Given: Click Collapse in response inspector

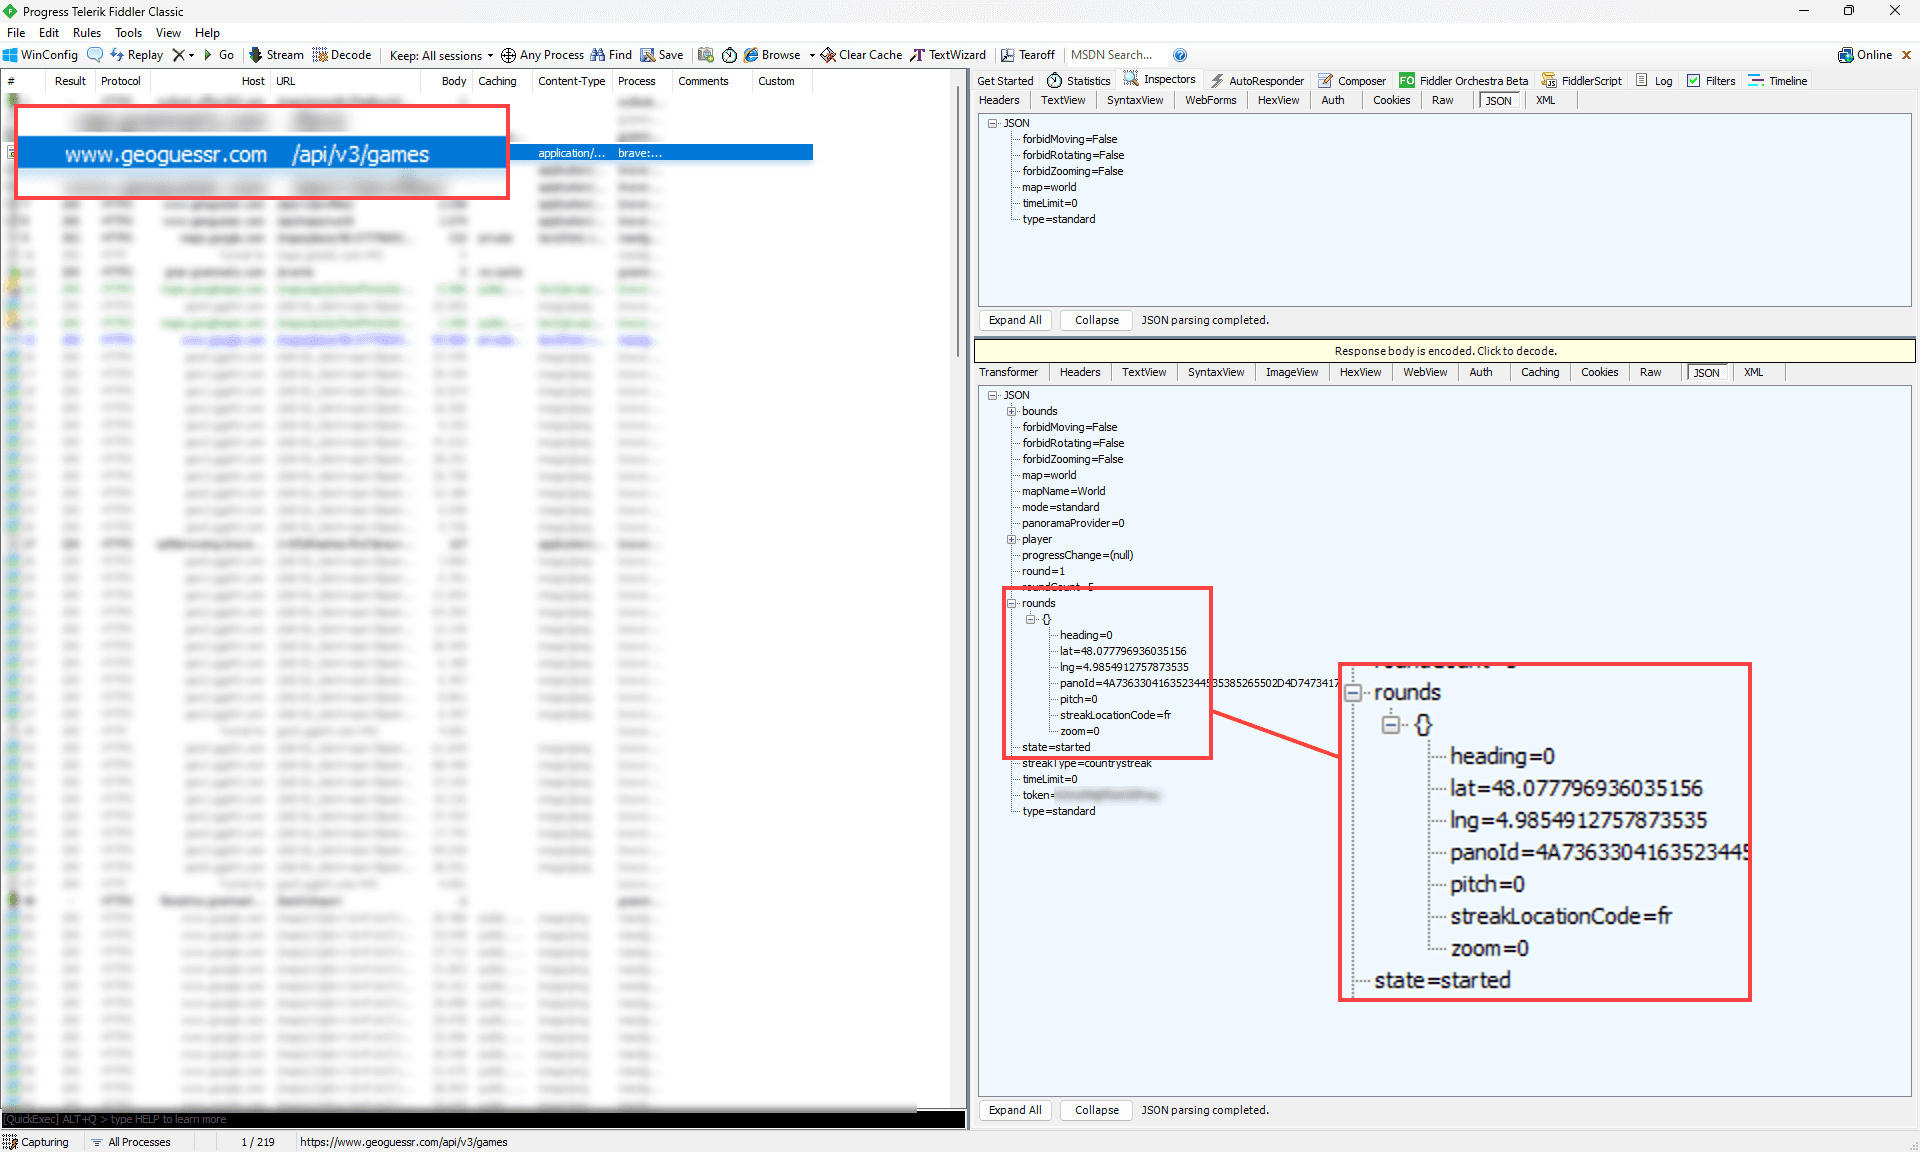Looking at the screenshot, I should click(1097, 1110).
